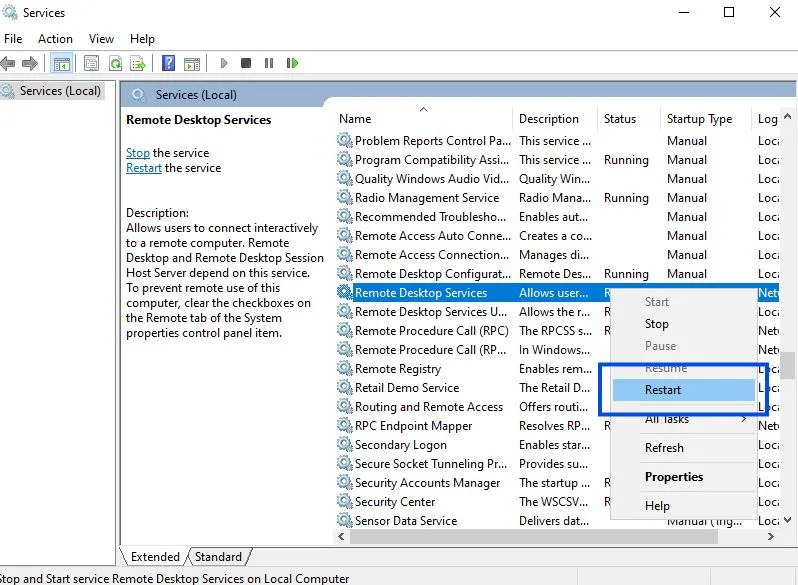Select Properties in the context menu
This screenshot has width=798, height=585.
click(x=674, y=477)
